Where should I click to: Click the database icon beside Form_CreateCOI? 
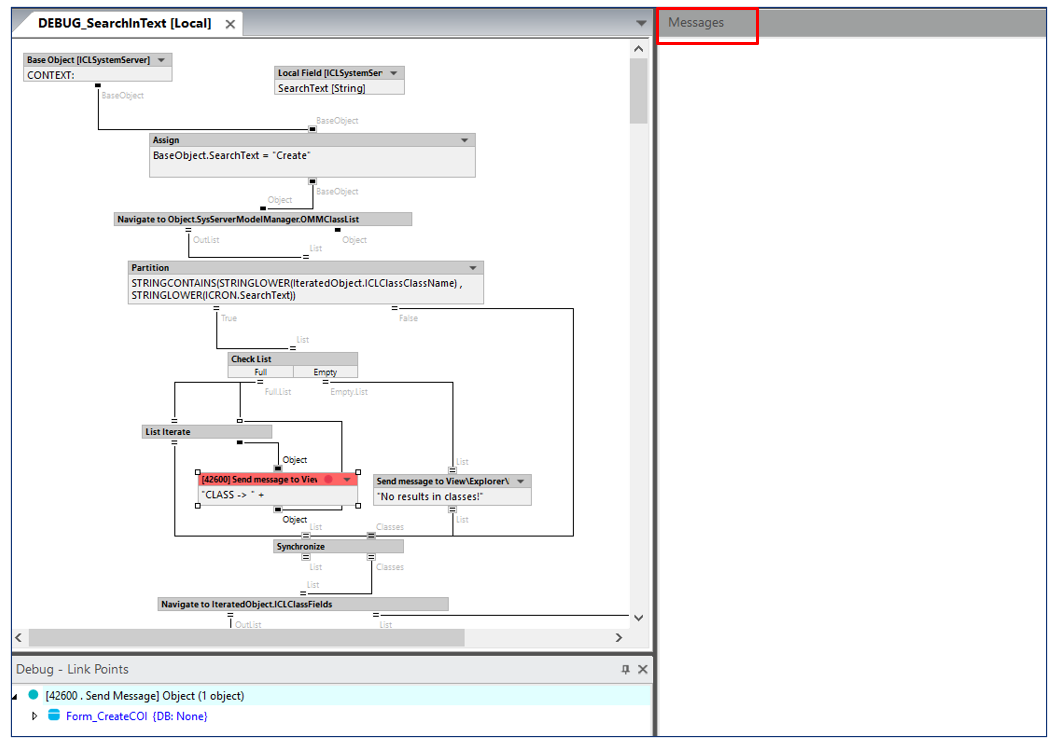pyautogui.click(x=54, y=715)
